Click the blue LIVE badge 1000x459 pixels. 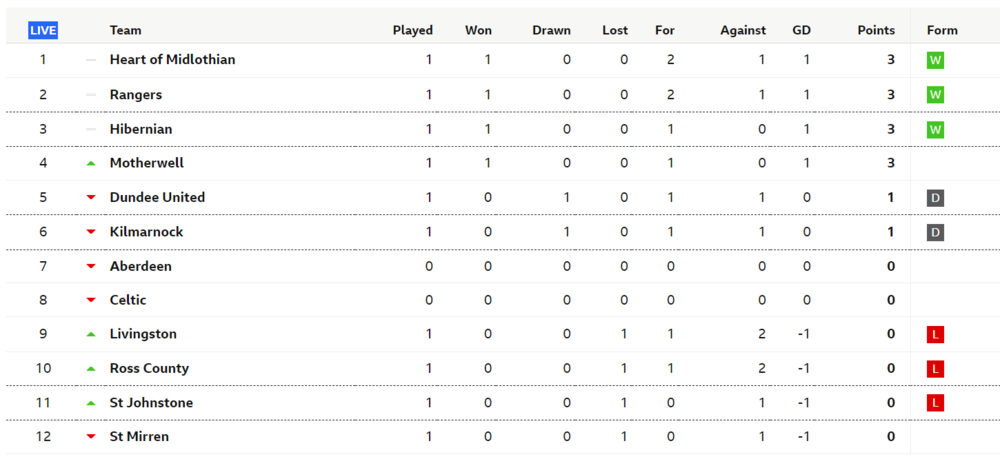tap(43, 30)
